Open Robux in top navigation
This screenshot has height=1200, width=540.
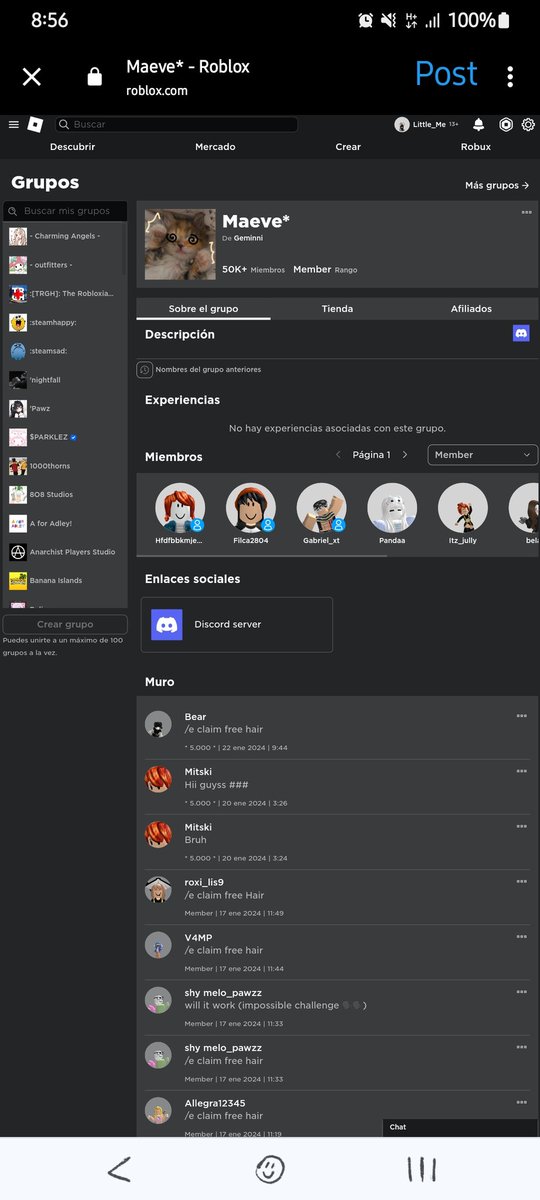(476, 147)
